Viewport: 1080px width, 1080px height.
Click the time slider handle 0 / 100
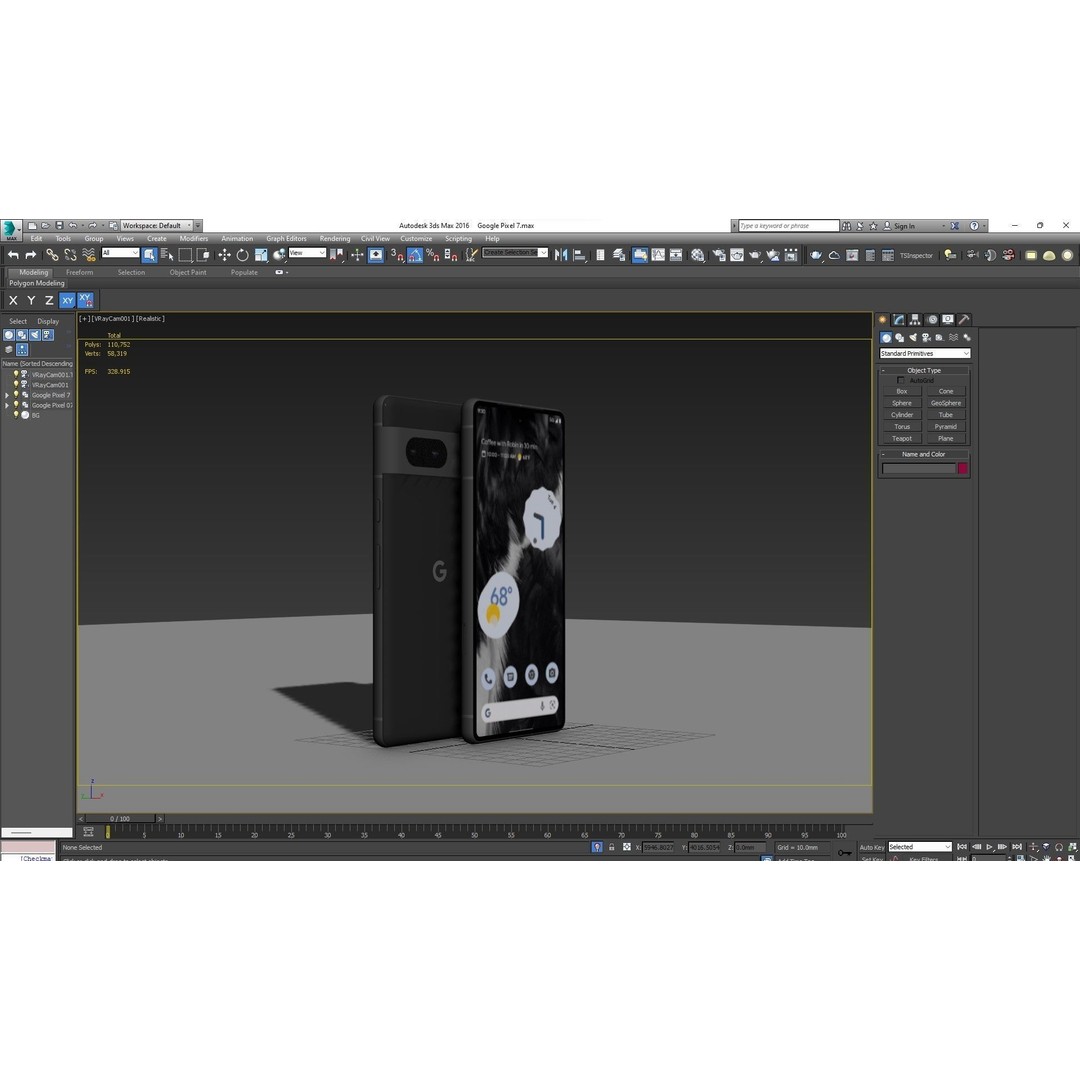point(120,819)
